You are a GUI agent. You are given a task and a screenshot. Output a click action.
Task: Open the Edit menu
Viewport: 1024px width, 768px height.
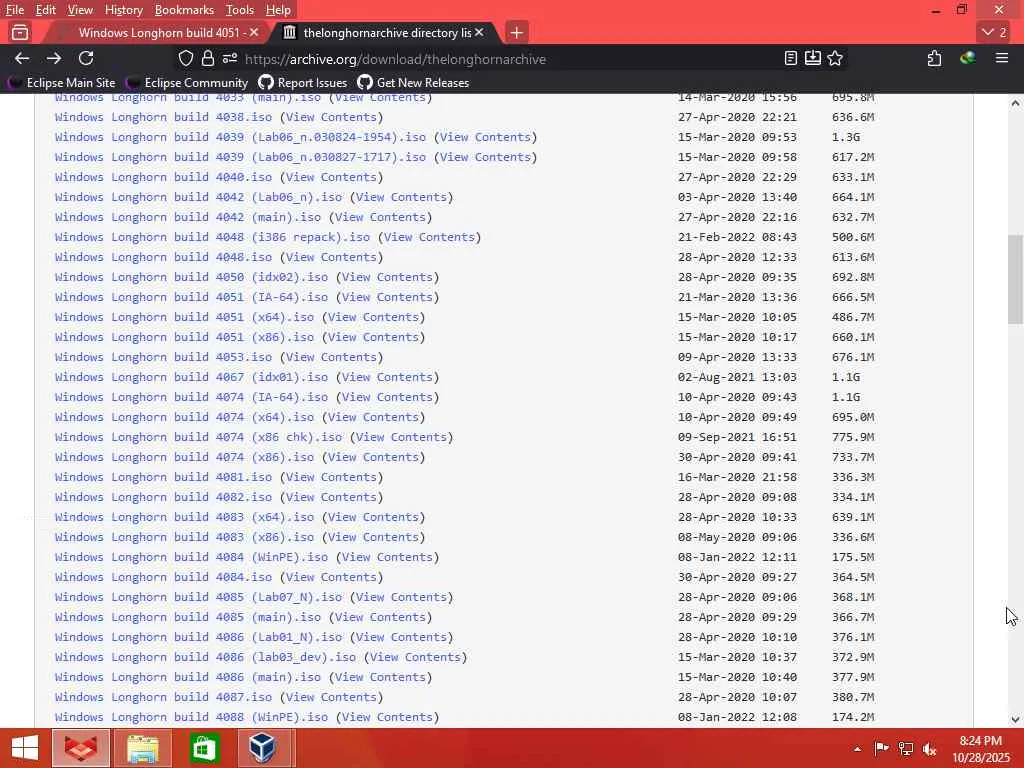point(46,10)
